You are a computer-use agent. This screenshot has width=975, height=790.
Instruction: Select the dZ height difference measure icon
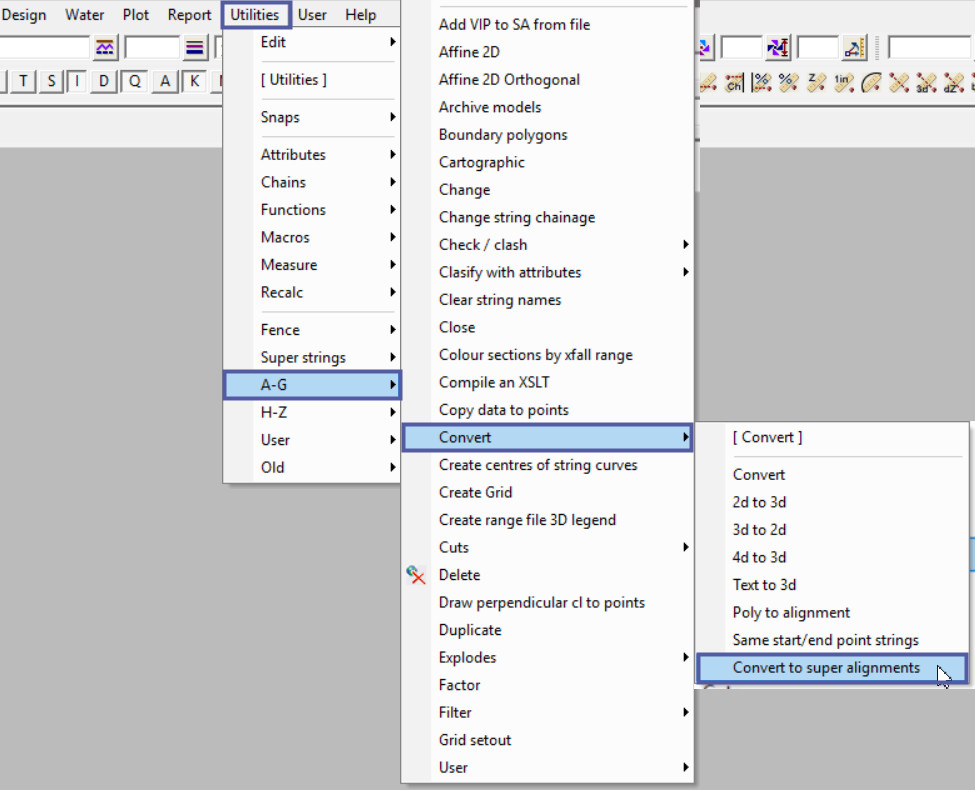(x=954, y=83)
